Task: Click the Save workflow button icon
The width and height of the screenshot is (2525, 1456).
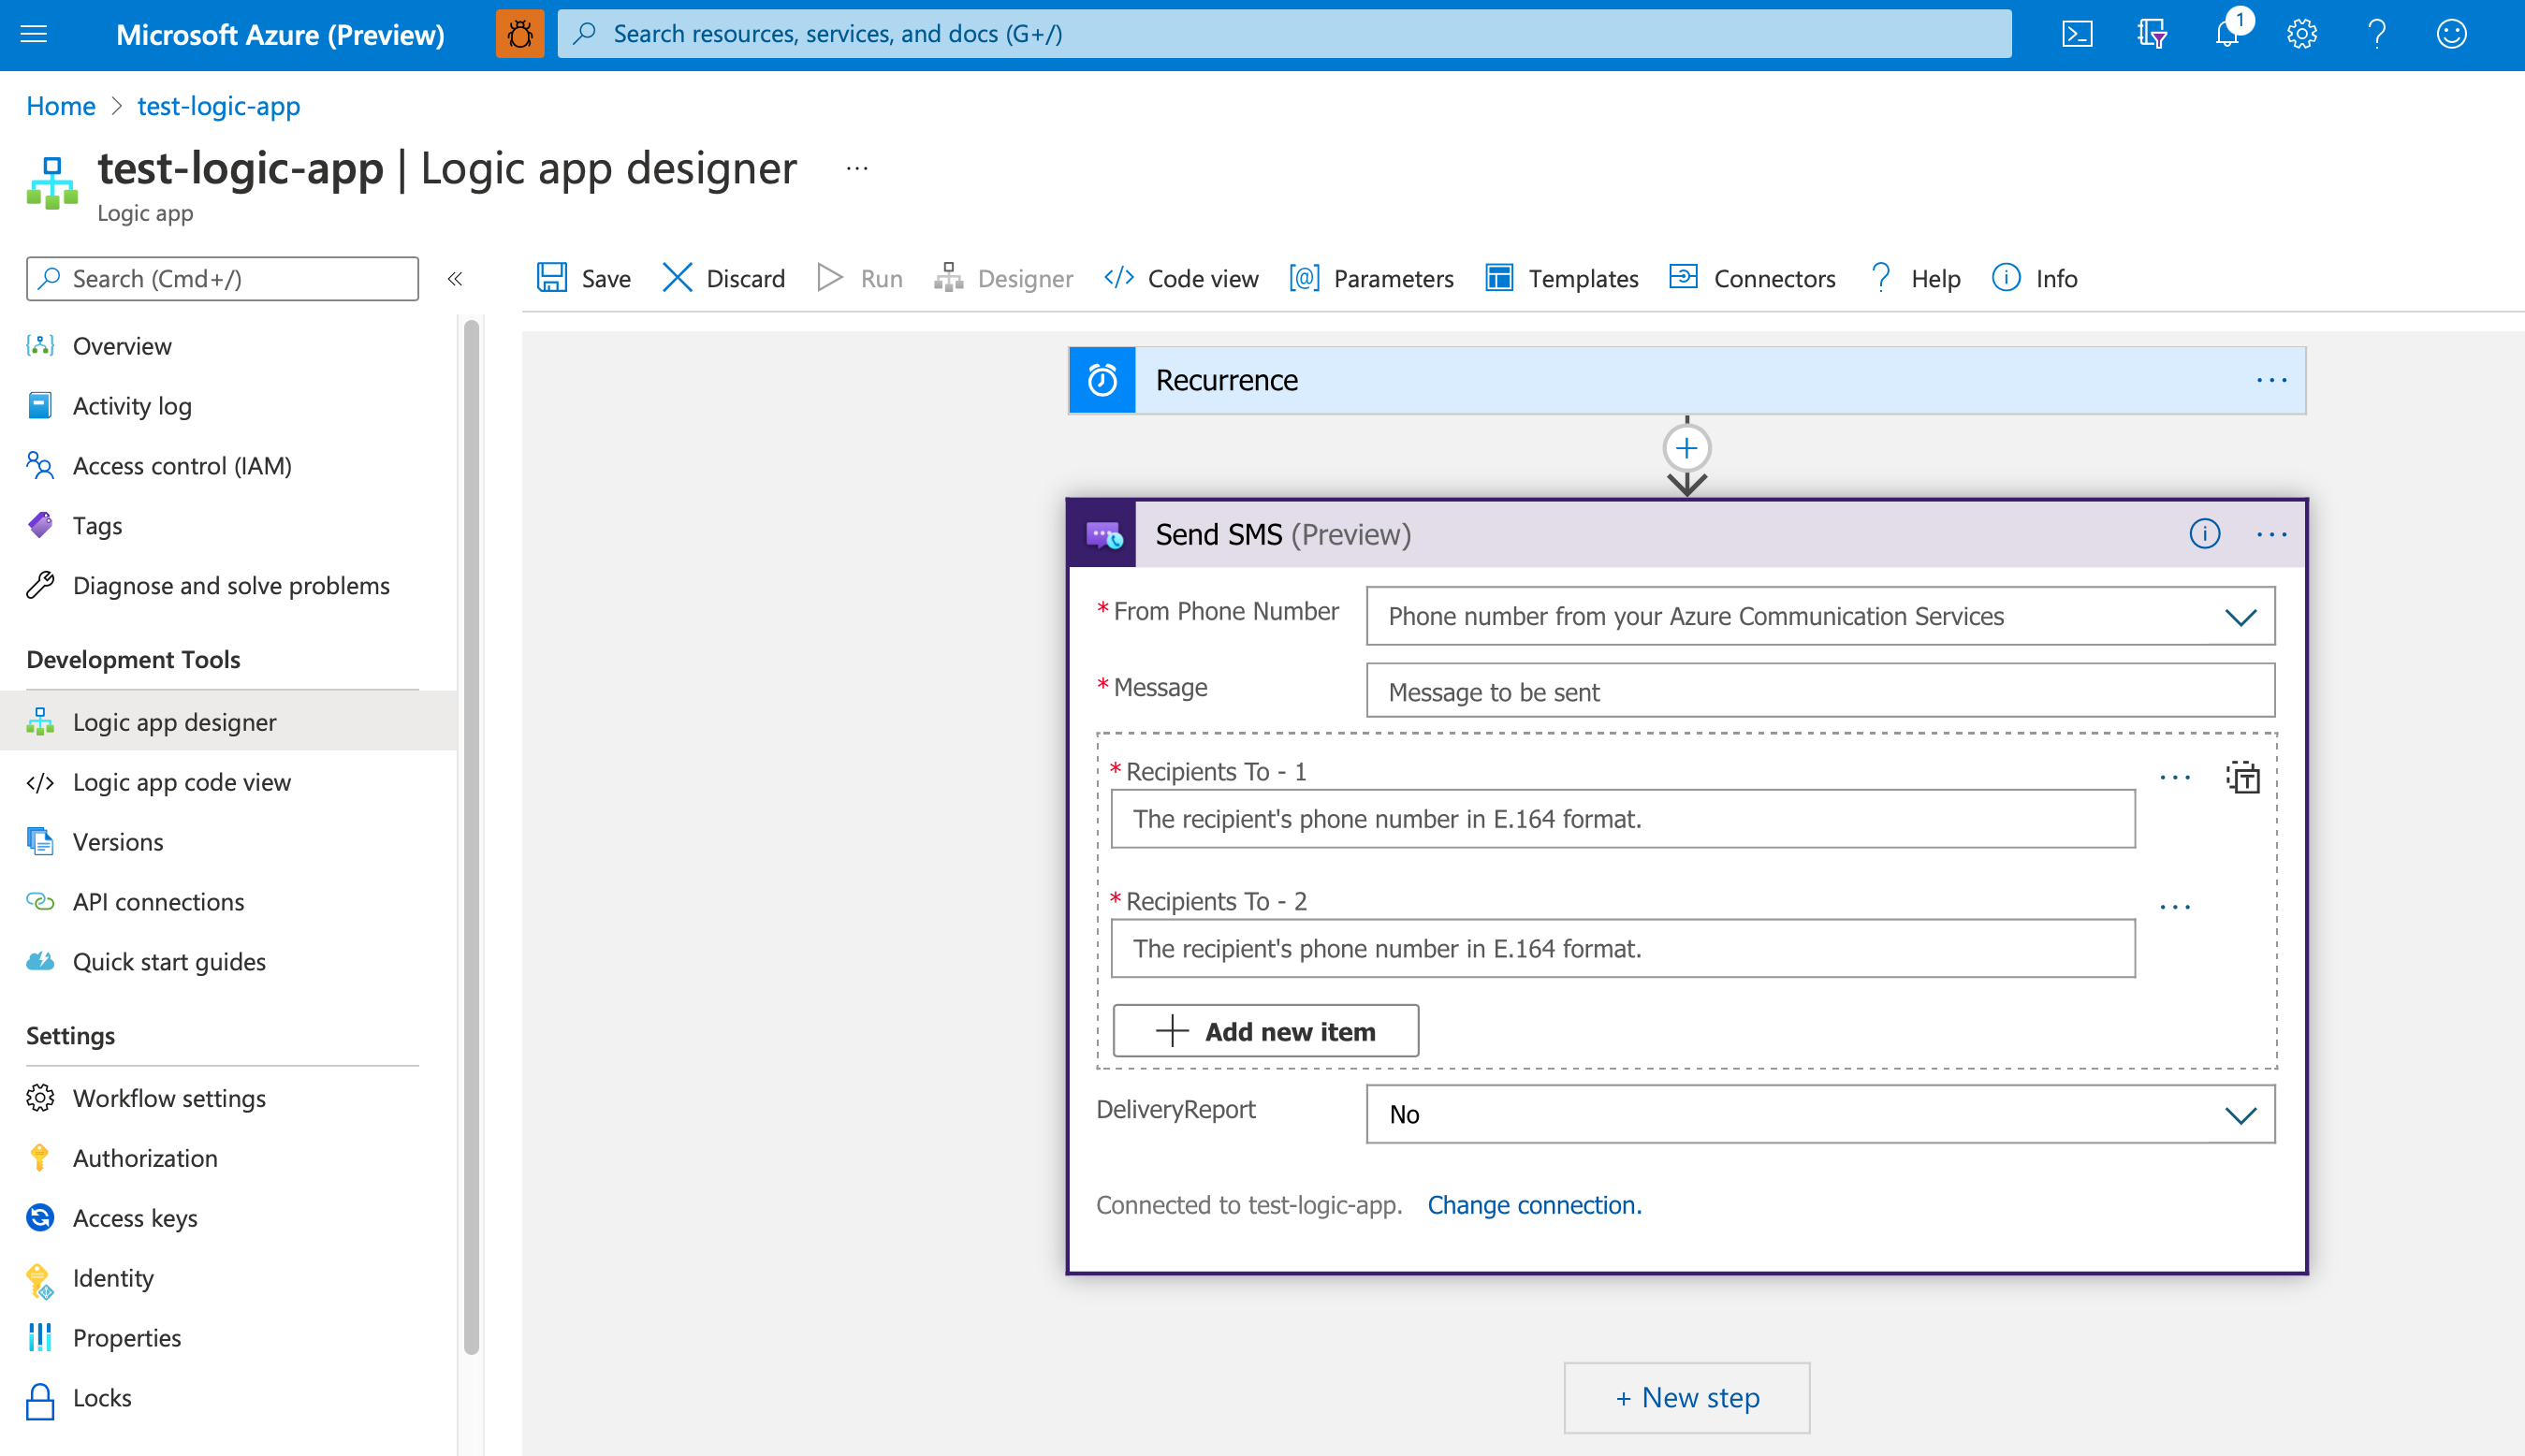Action: click(x=551, y=277)
